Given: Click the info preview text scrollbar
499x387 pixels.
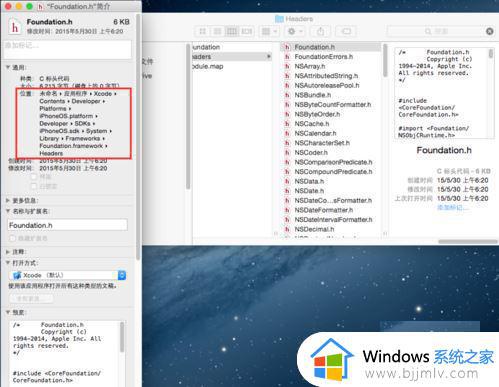Looking at the screenshot, I should point(122,337).
